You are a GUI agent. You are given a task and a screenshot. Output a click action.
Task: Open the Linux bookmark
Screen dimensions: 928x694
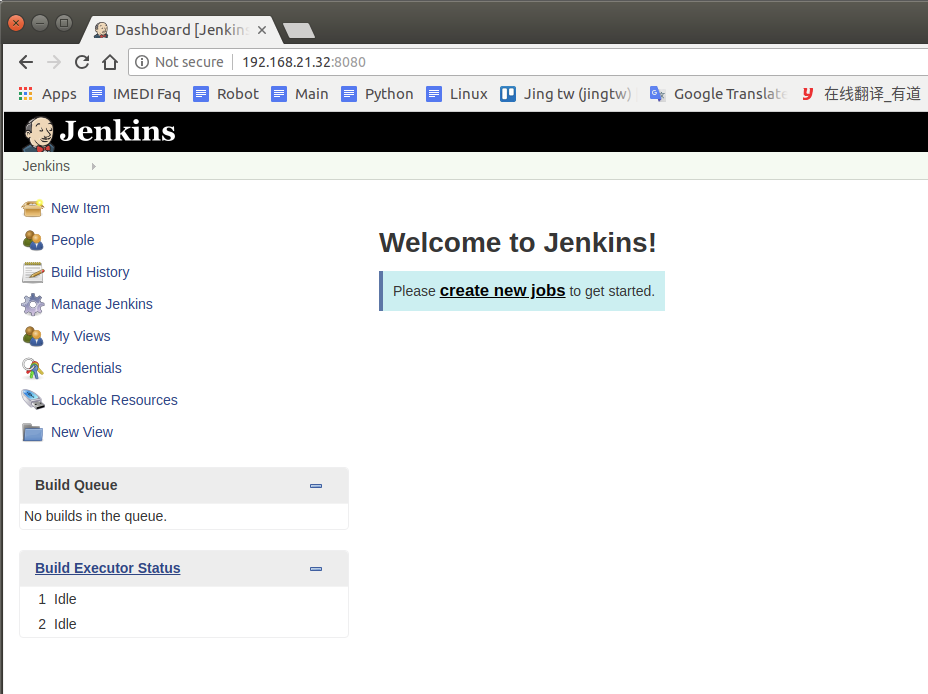pos(457,94)
